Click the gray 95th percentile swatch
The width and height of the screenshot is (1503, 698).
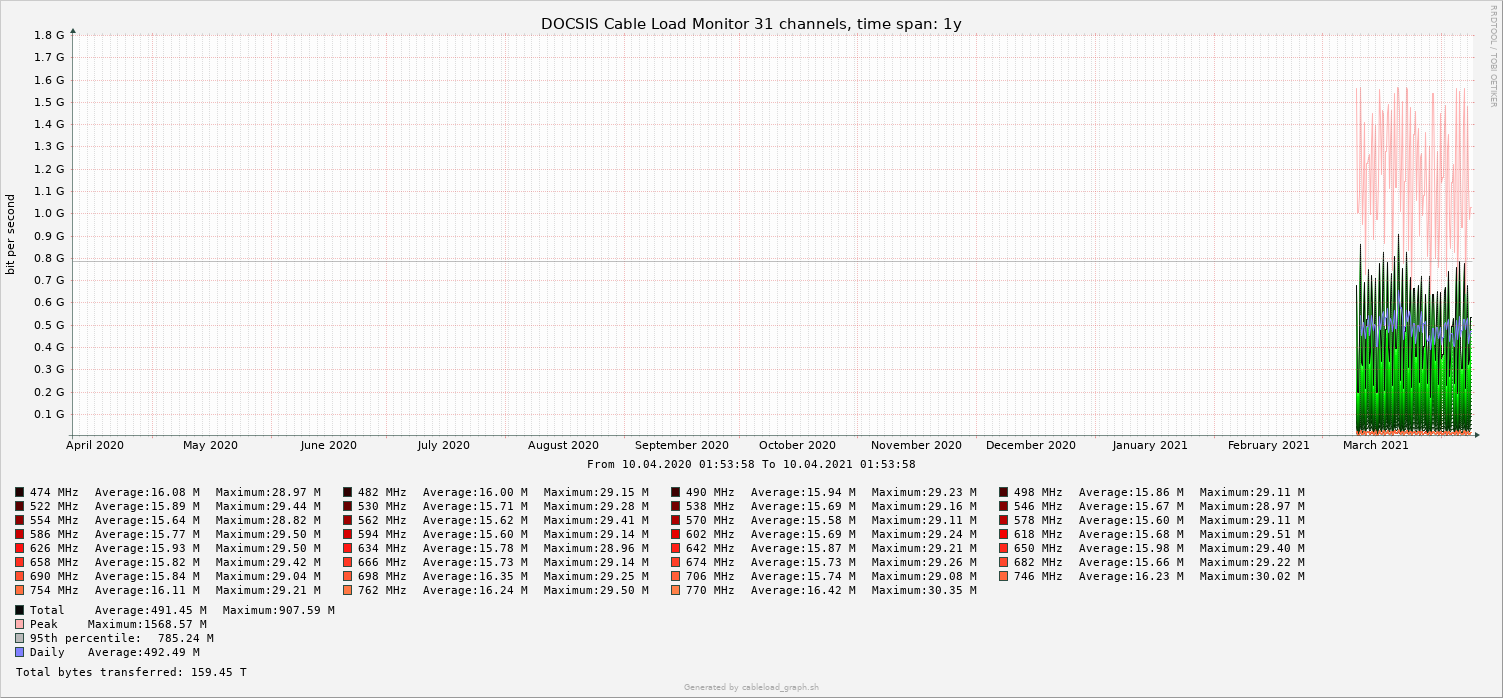pos(20,638)
